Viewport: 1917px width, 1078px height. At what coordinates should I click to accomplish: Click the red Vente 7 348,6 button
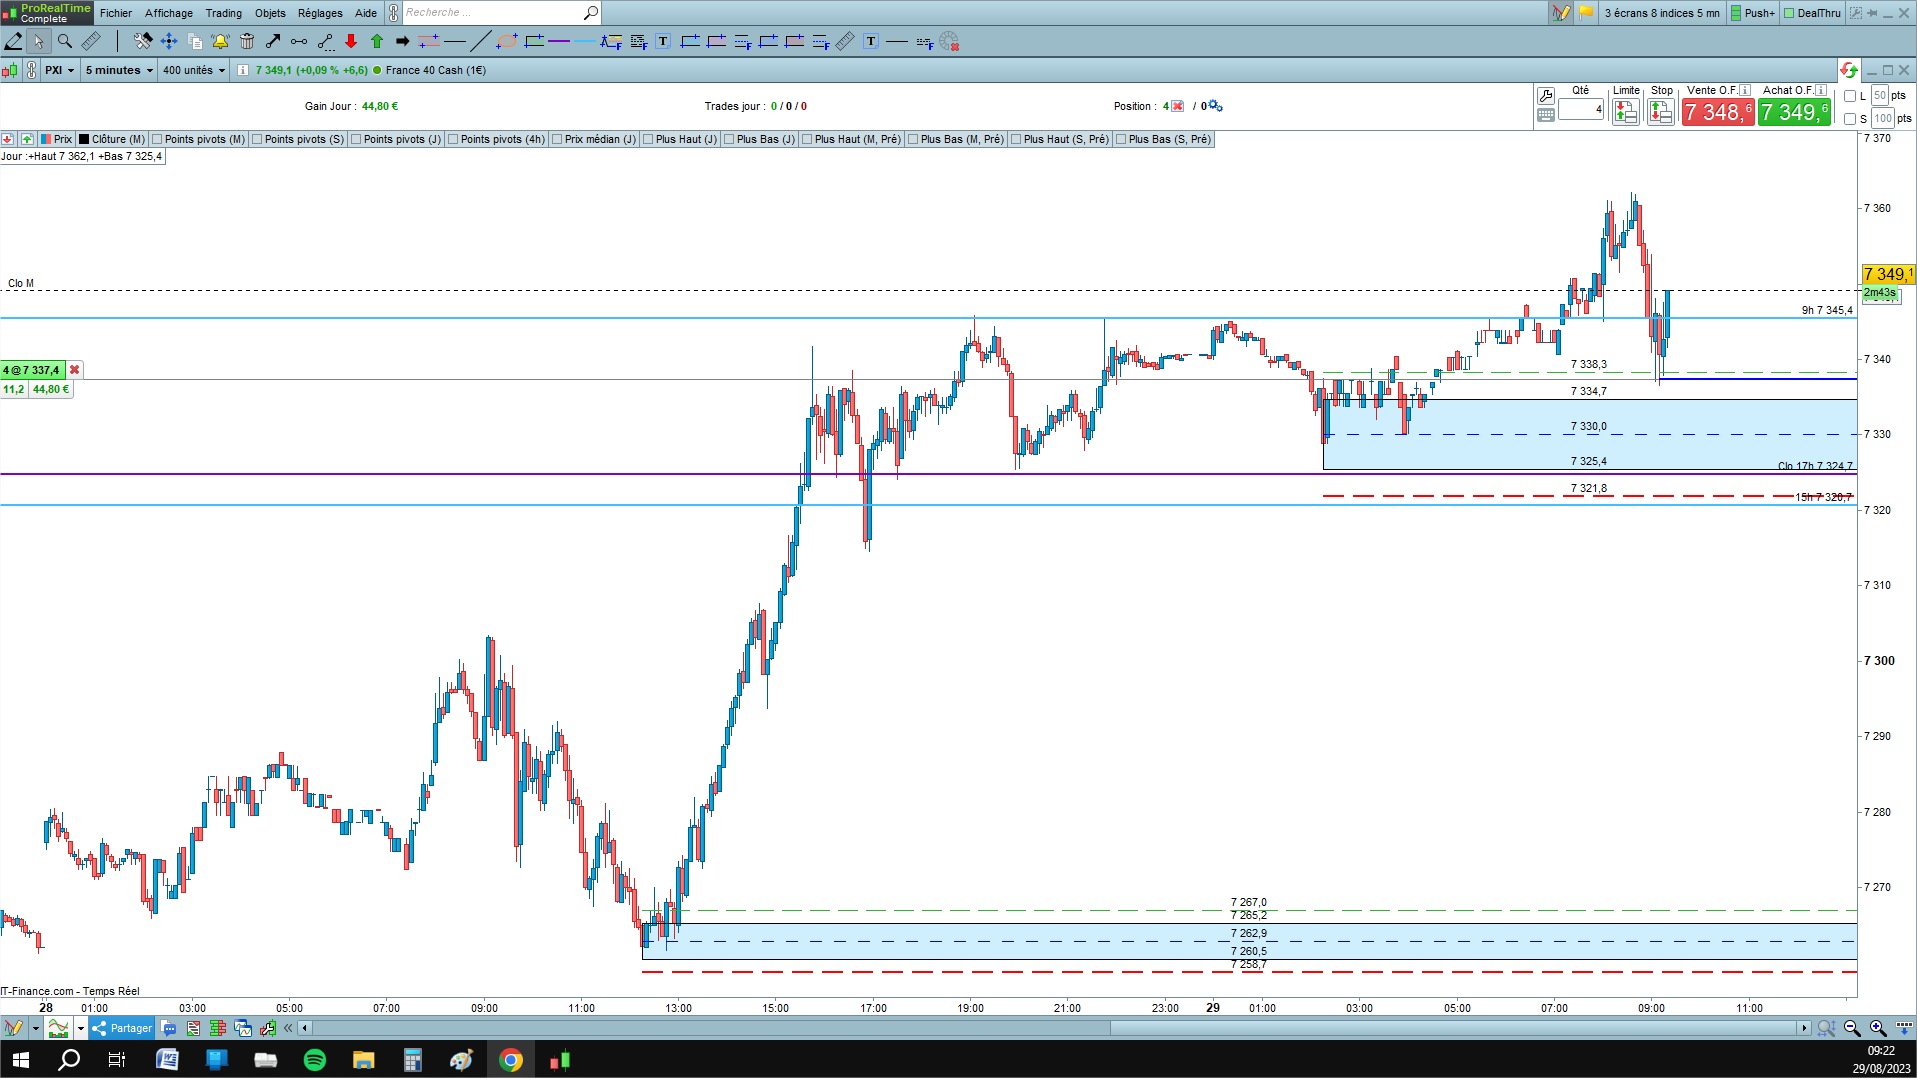click(1717, 112)
